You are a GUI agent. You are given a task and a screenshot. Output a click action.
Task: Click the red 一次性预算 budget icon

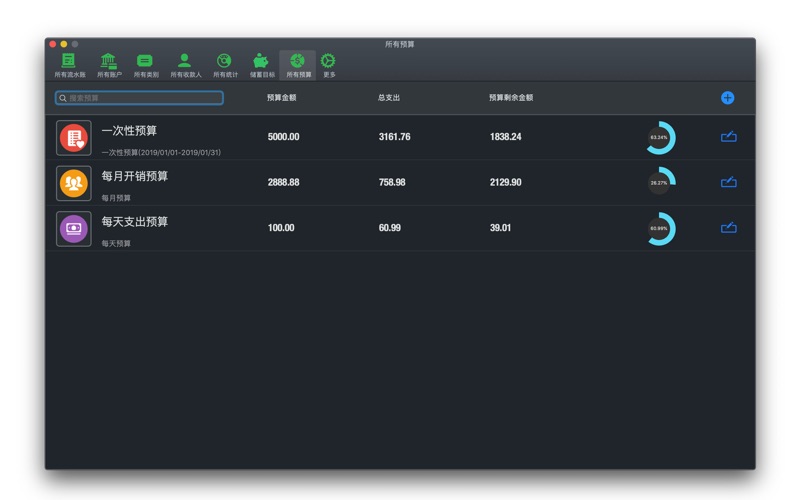click(x=74, y=138)
